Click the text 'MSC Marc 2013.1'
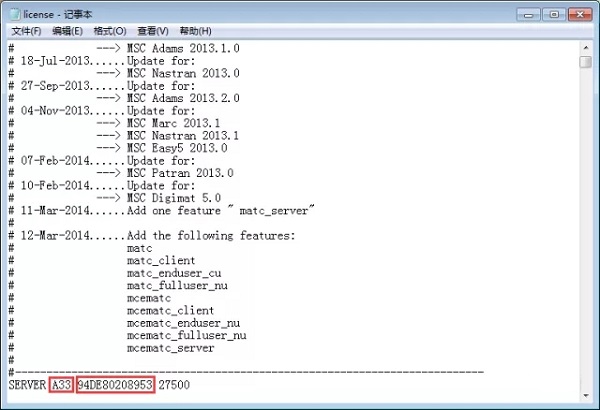The width and height of the screenshot is (600, 410). (x=173, y=123)
